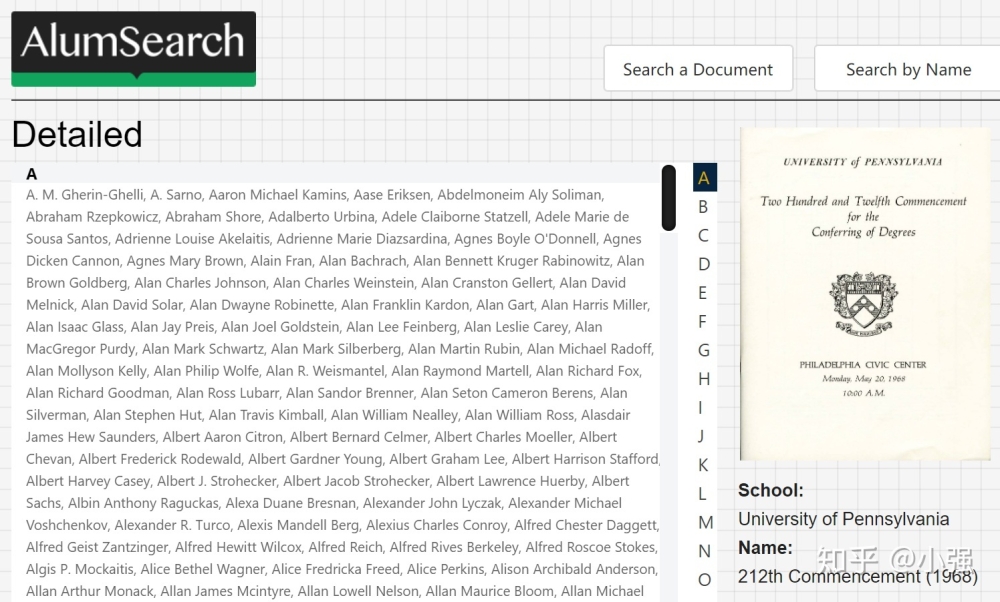Click the name A. Sarno
The image size is (1000, 602).
[176, 195]
